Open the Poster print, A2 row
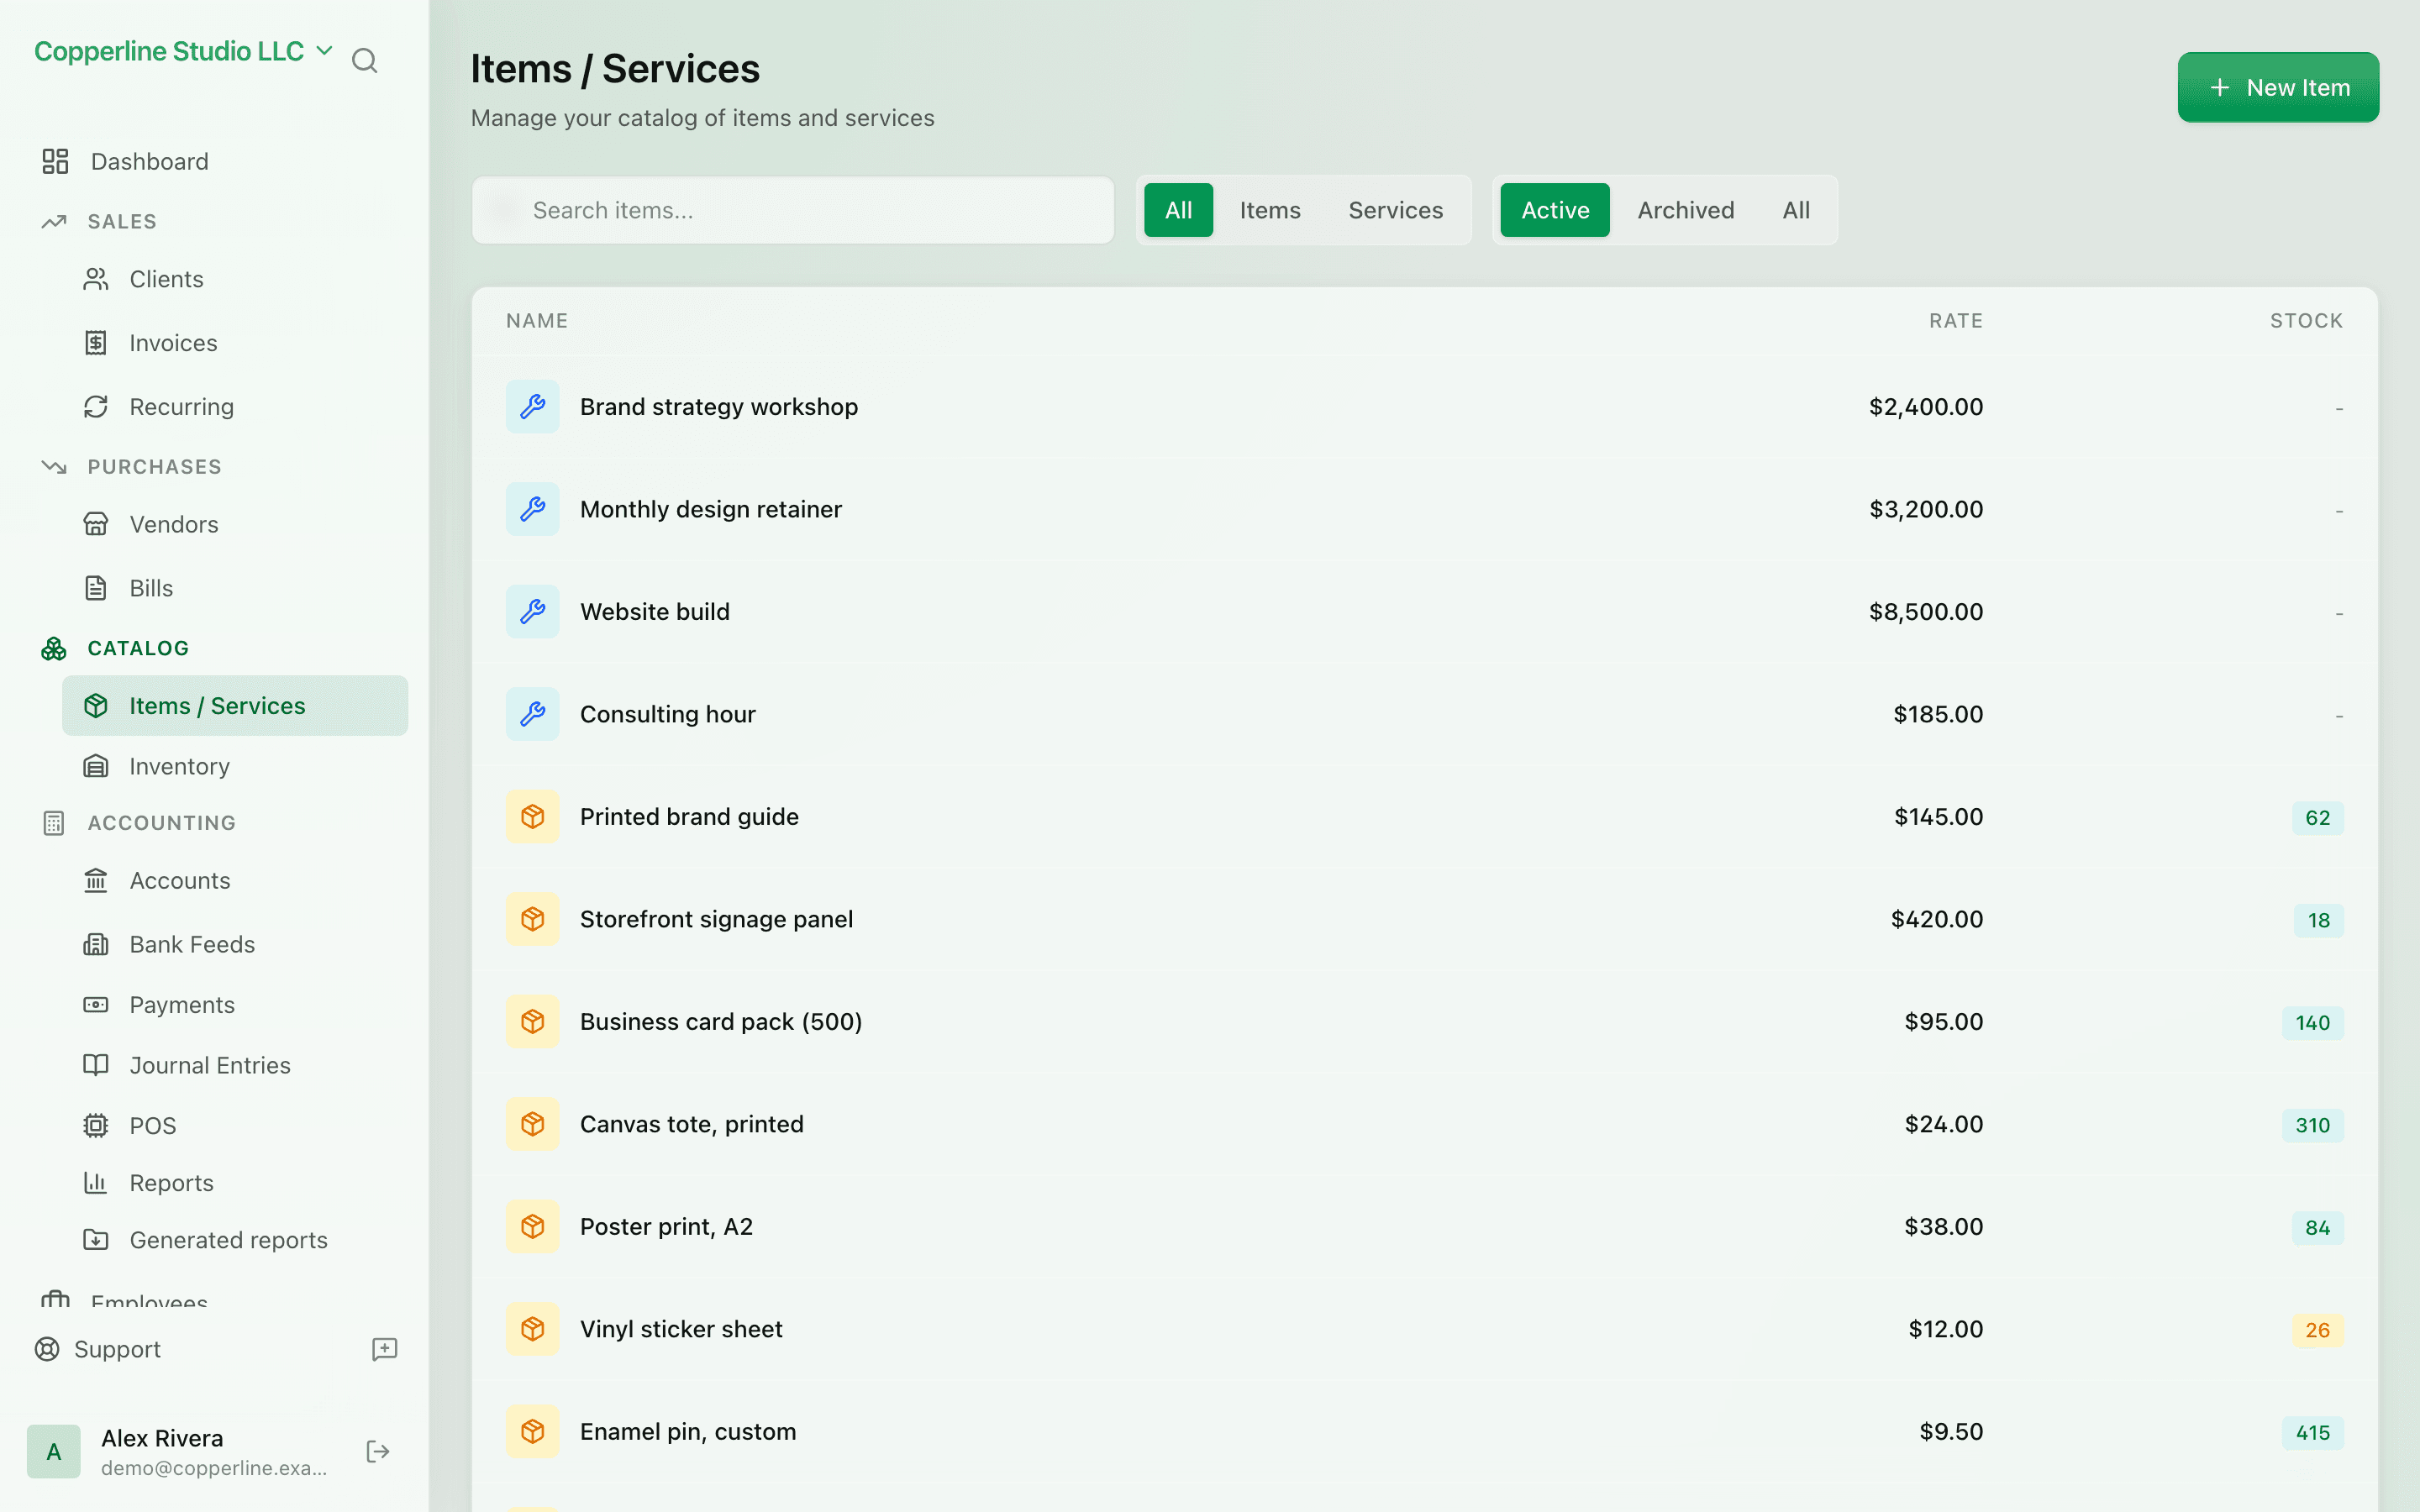 [1425, 1226]
